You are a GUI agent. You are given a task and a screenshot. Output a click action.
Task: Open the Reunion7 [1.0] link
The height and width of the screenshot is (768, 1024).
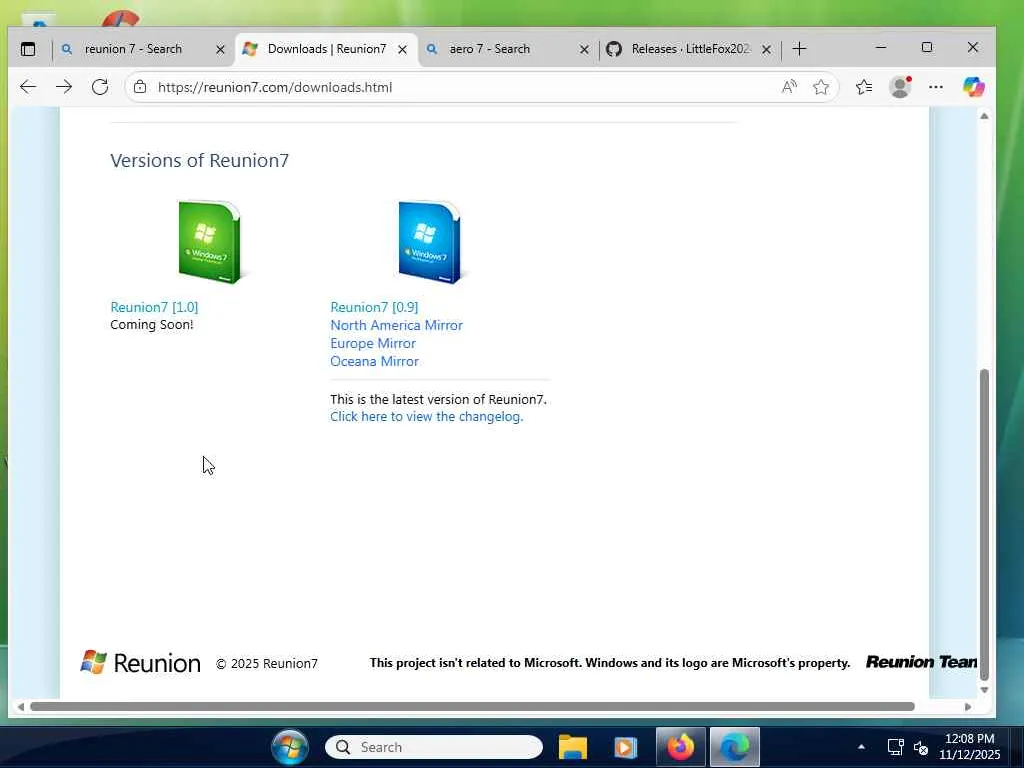click(x=154, y=307)
